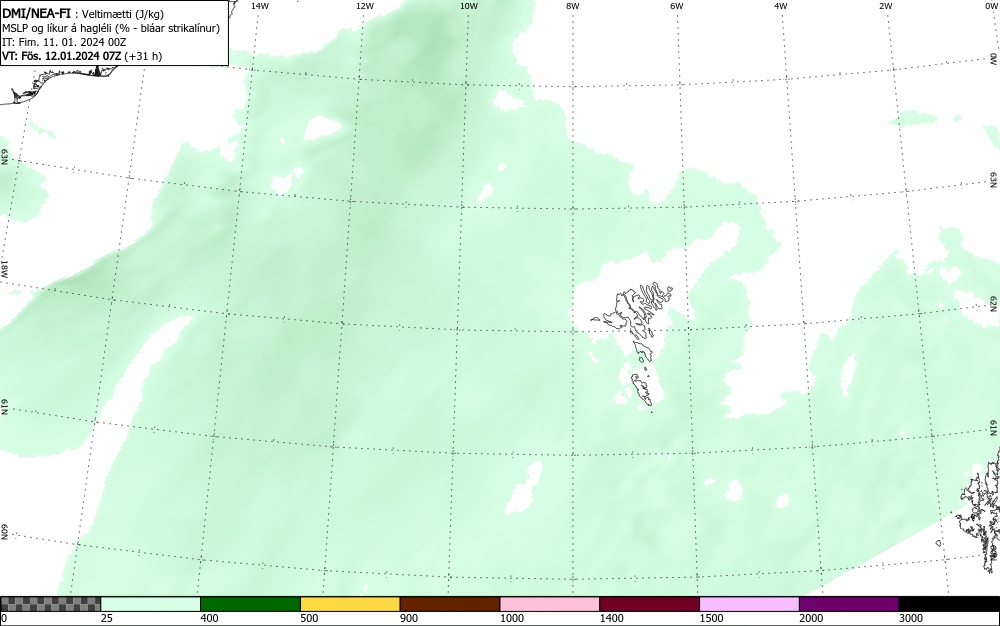
Task: Click the 8W longitude label
Action: click(573, 6)
